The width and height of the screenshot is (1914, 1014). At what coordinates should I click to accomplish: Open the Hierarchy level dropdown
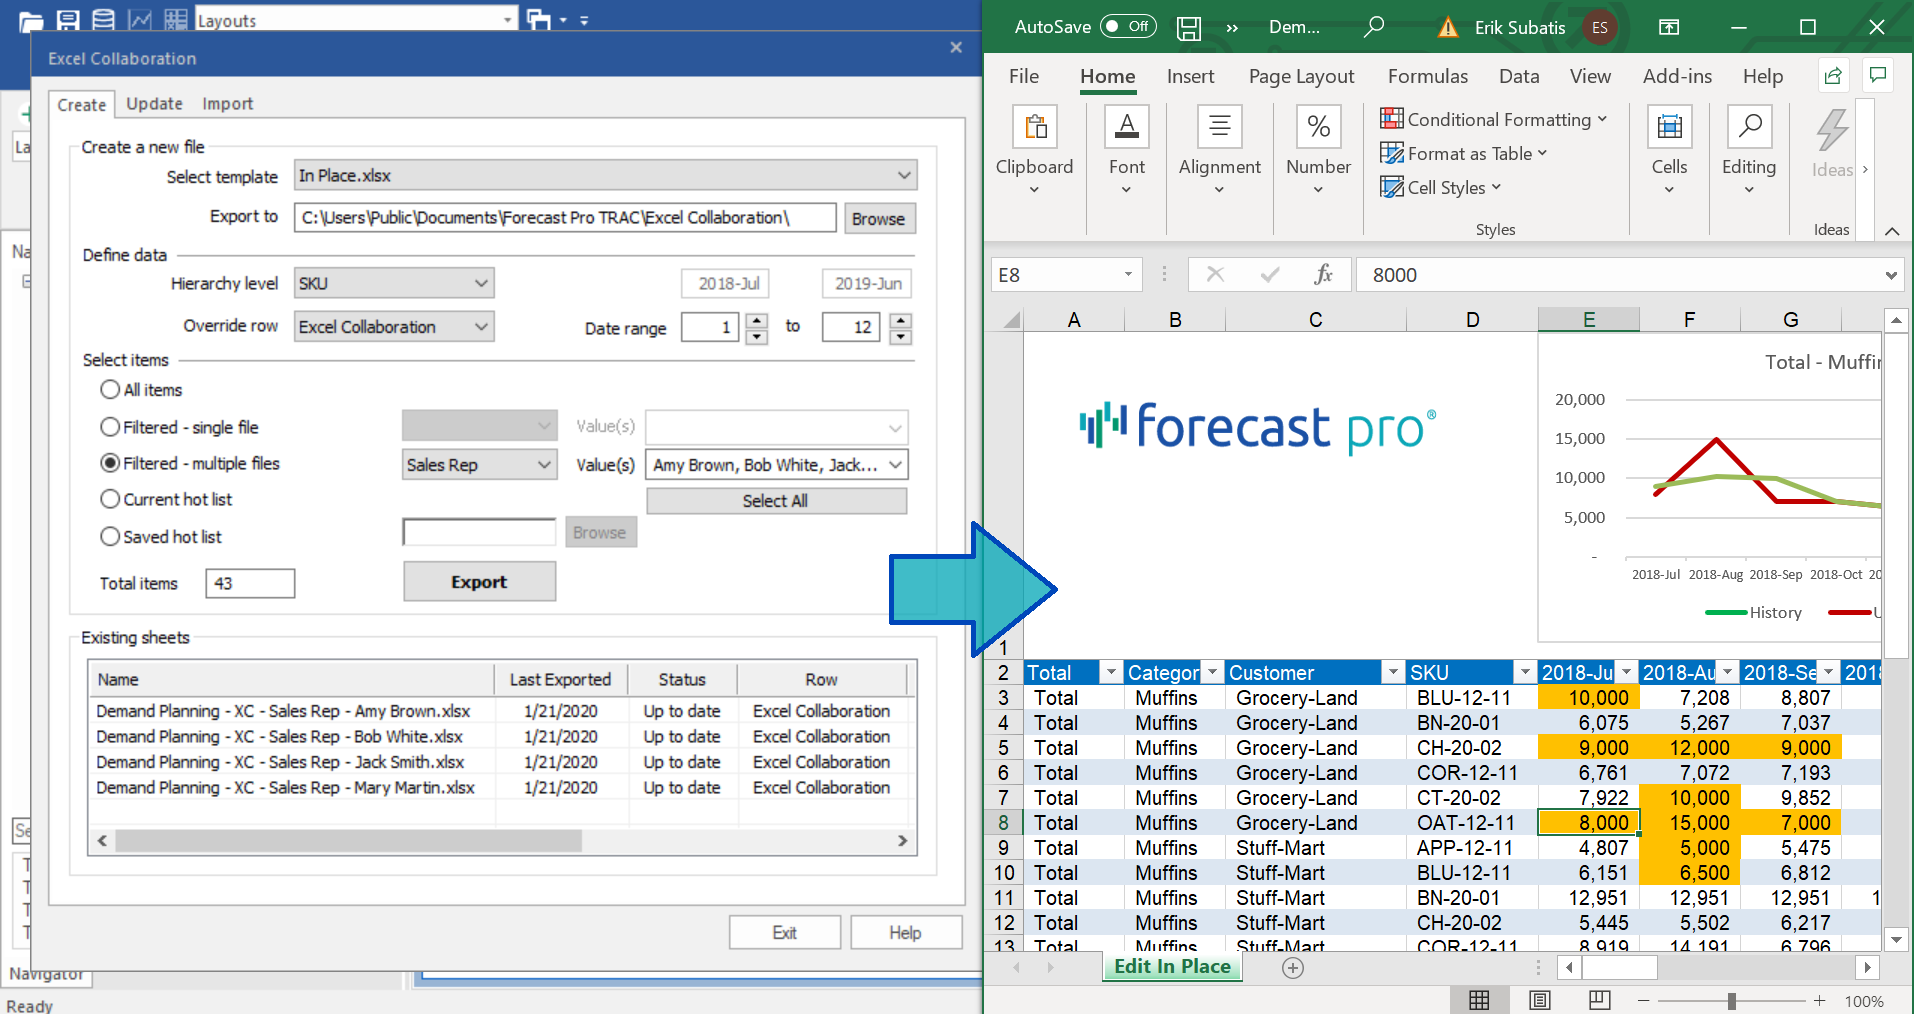click(393, 283)
